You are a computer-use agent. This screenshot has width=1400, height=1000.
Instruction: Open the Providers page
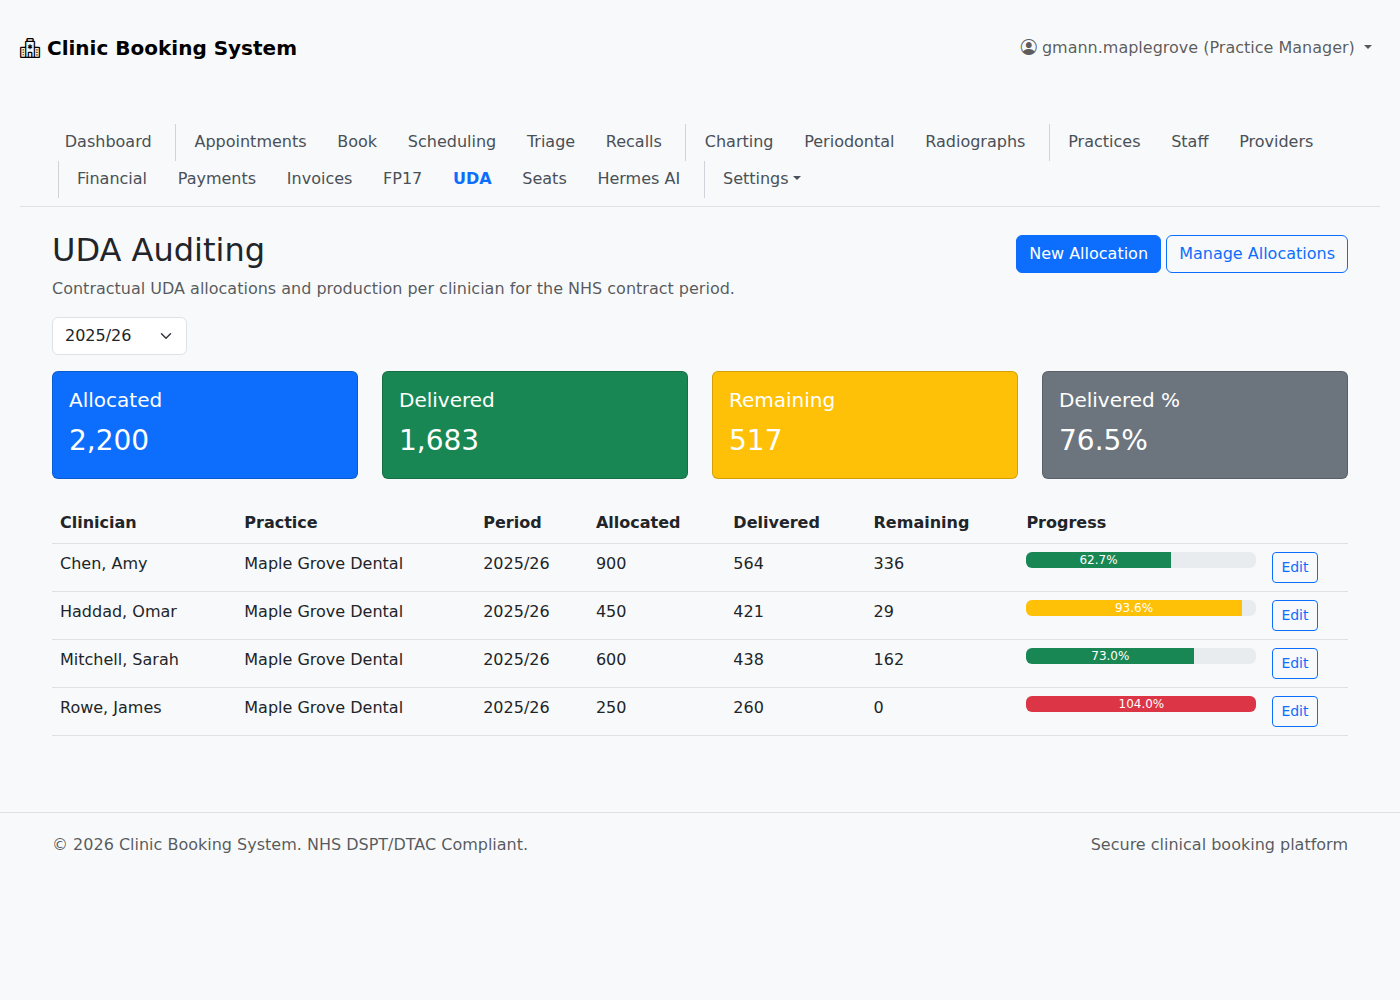(x=1276, y=141)
